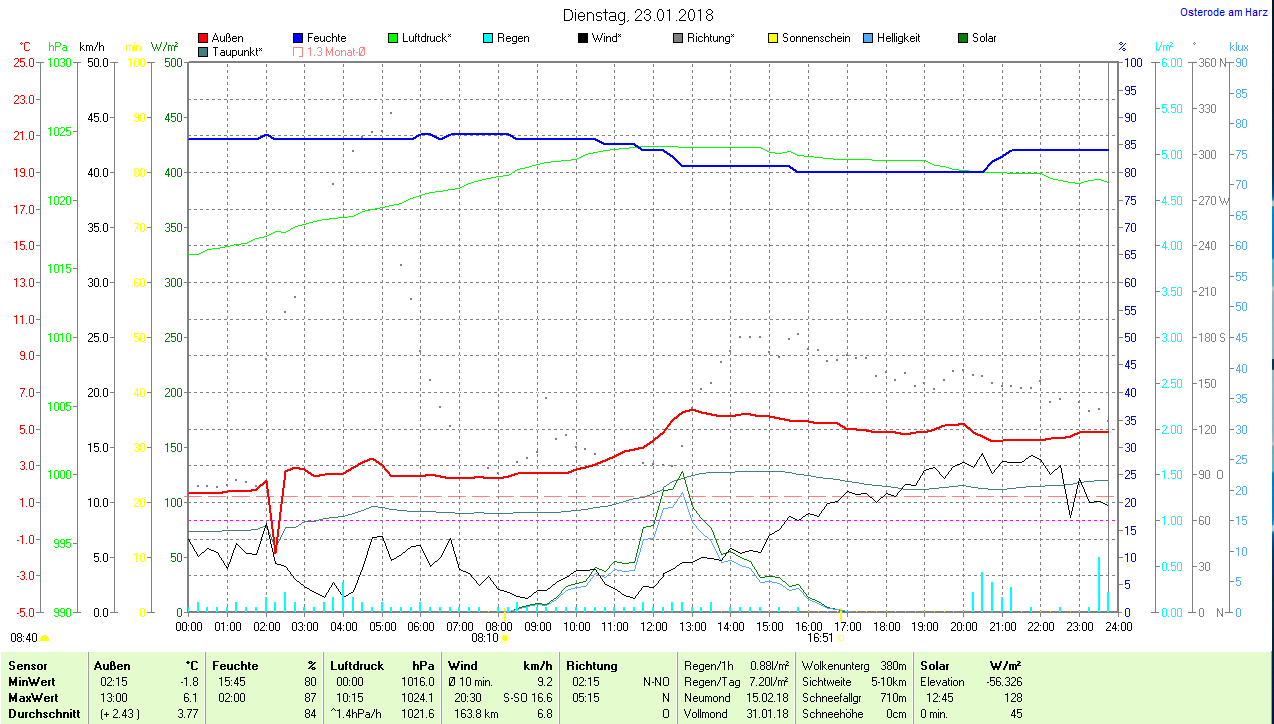Image resolution: width=1274 pixels, height=724 pixels.
Task: Click the half-sun icon beside 08:40
Action: tap(45, 637)
